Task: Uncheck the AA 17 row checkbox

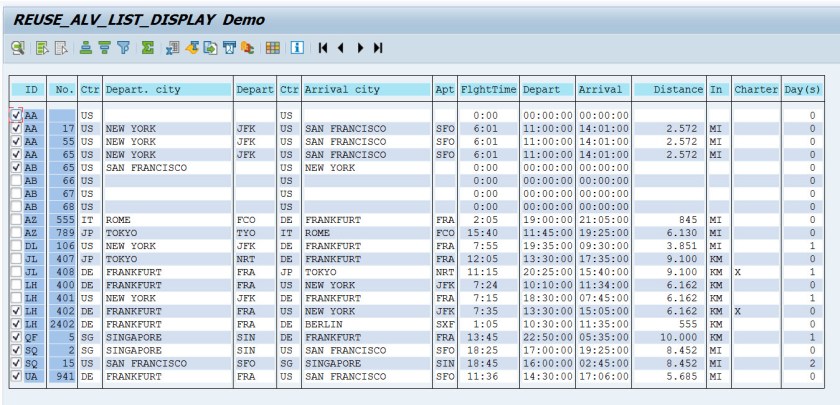Action: click(16, 129)
